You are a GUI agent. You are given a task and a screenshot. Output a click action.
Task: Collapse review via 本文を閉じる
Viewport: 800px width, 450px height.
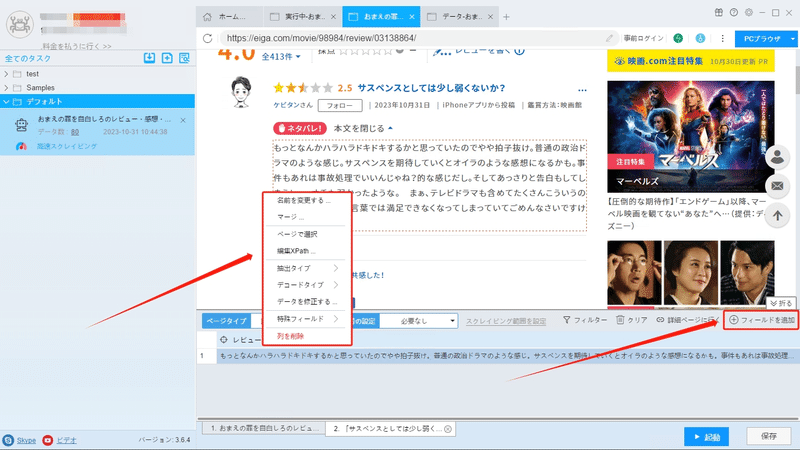363,128
